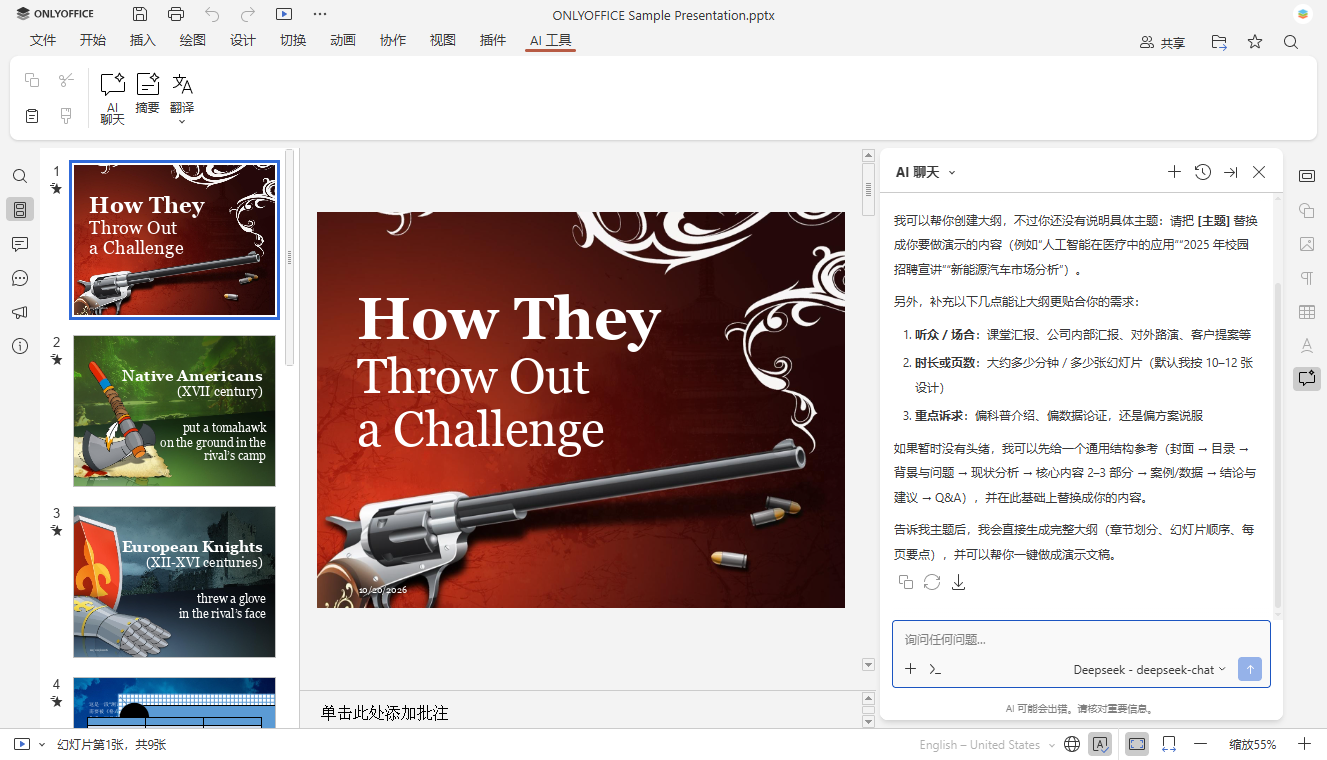Click the print icon in the title bar
The height and width of the screenshot is (760, 1327).
(176, 14)
